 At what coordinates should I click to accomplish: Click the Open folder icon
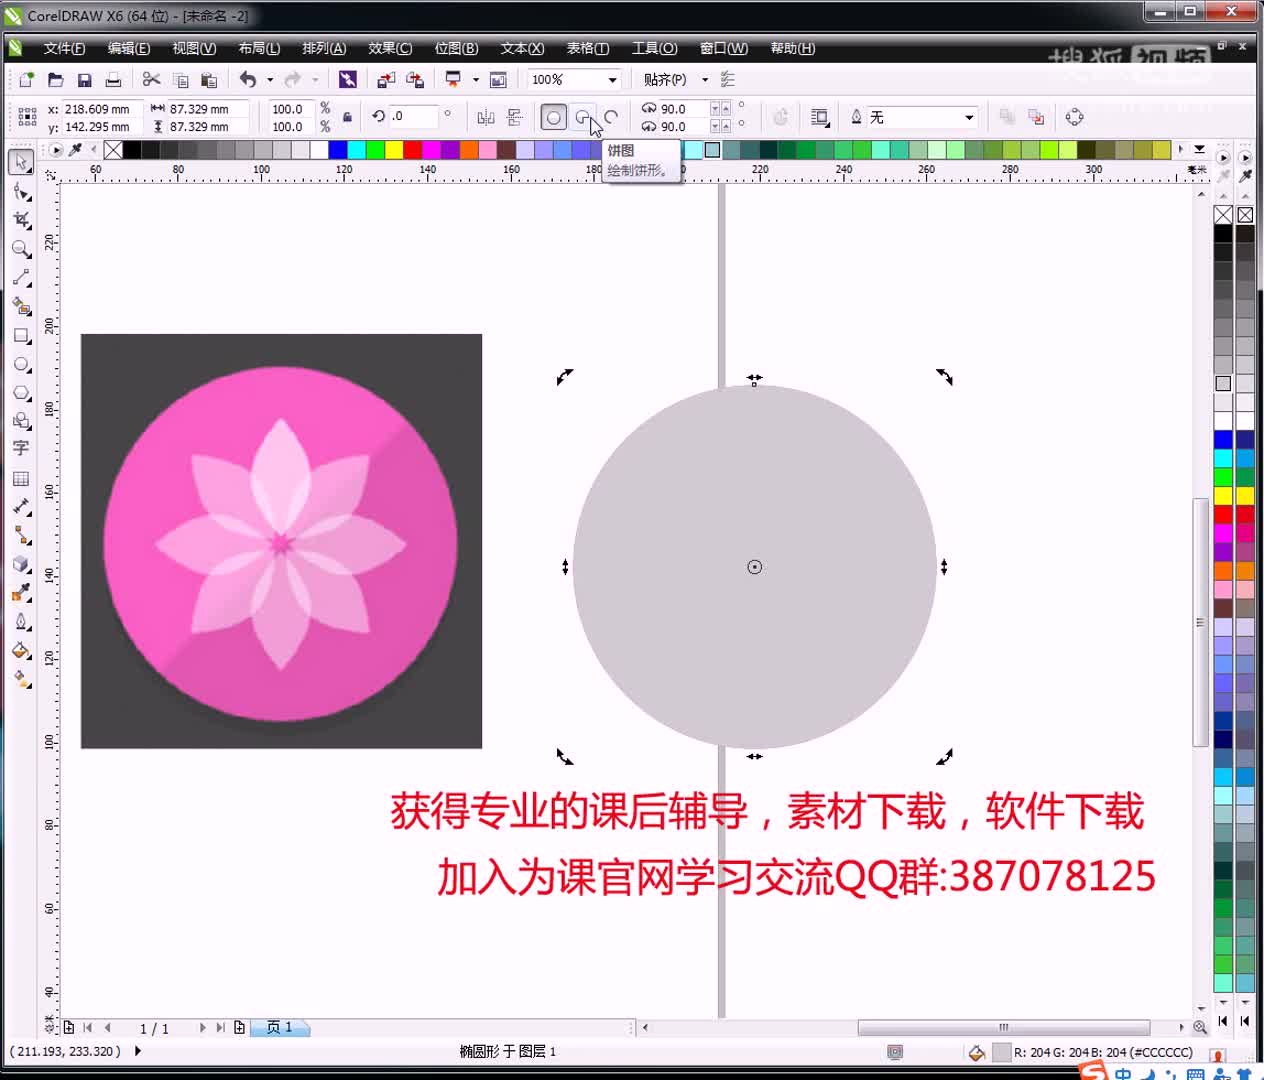[56, 80]
